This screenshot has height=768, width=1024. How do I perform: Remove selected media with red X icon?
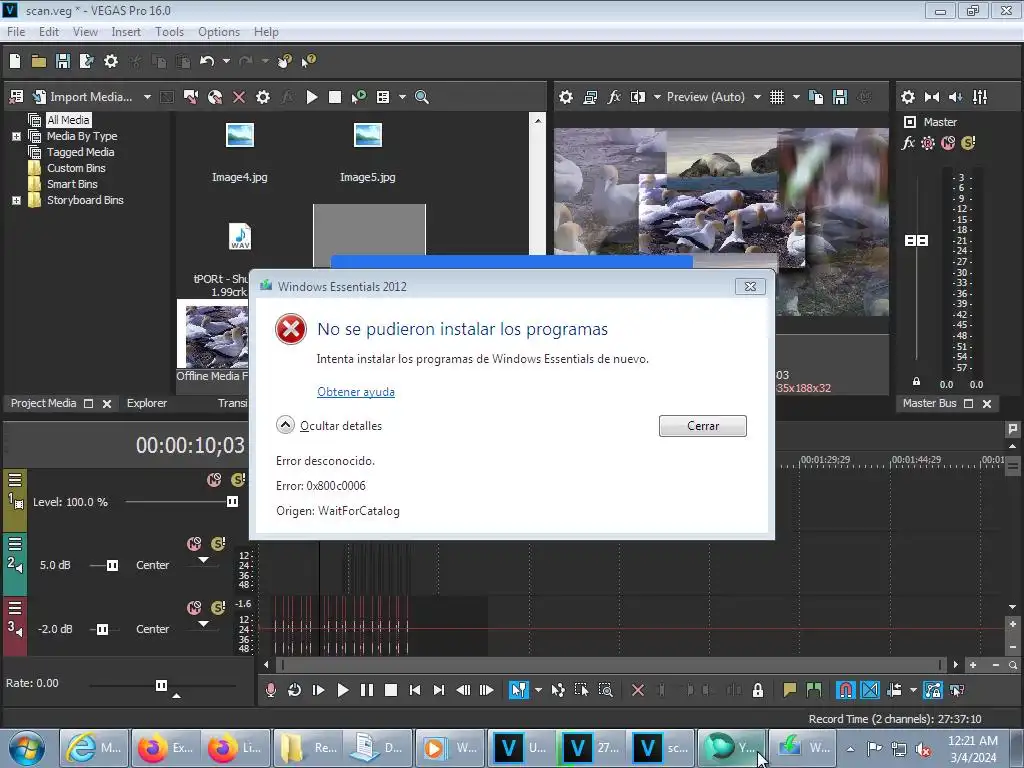point(239,97)
